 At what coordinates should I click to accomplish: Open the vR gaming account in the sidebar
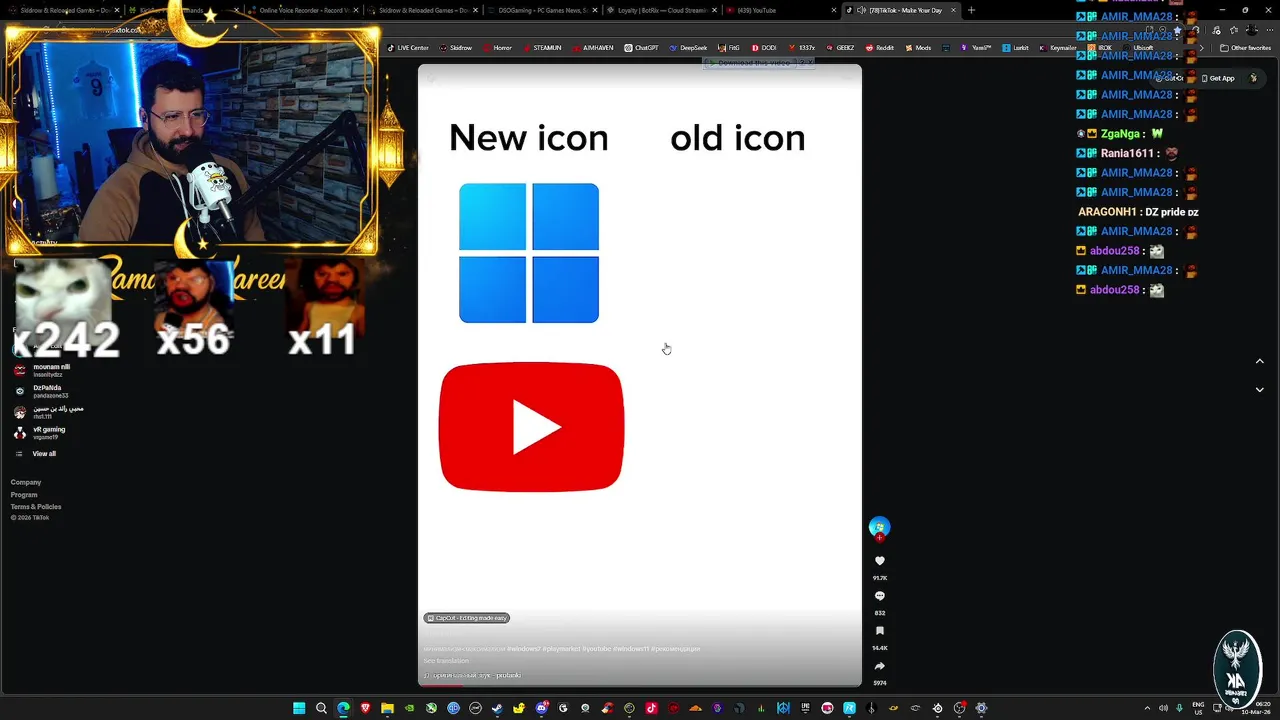(x=41, y=433)
